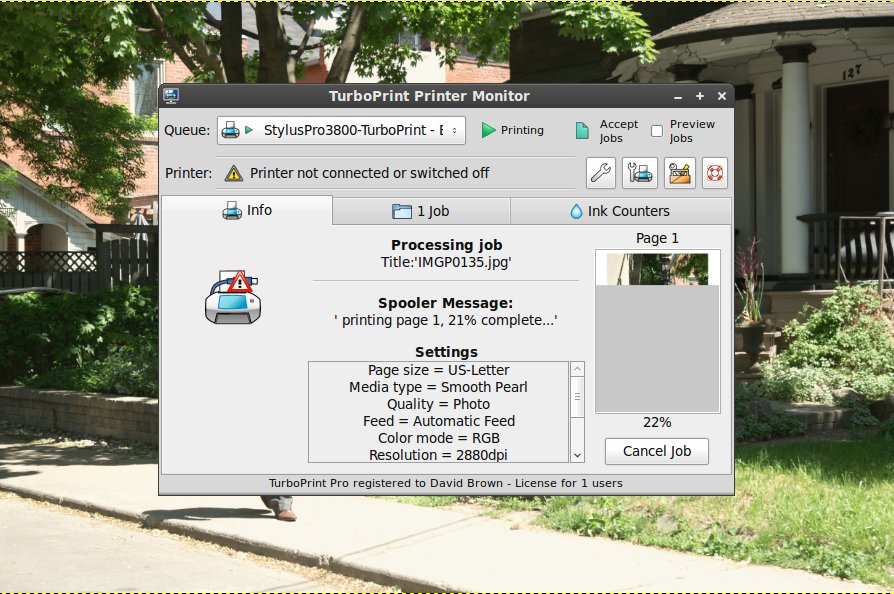Click the lifebuoy help icon
Screen dimensions: 894x594
coord(715,173)
